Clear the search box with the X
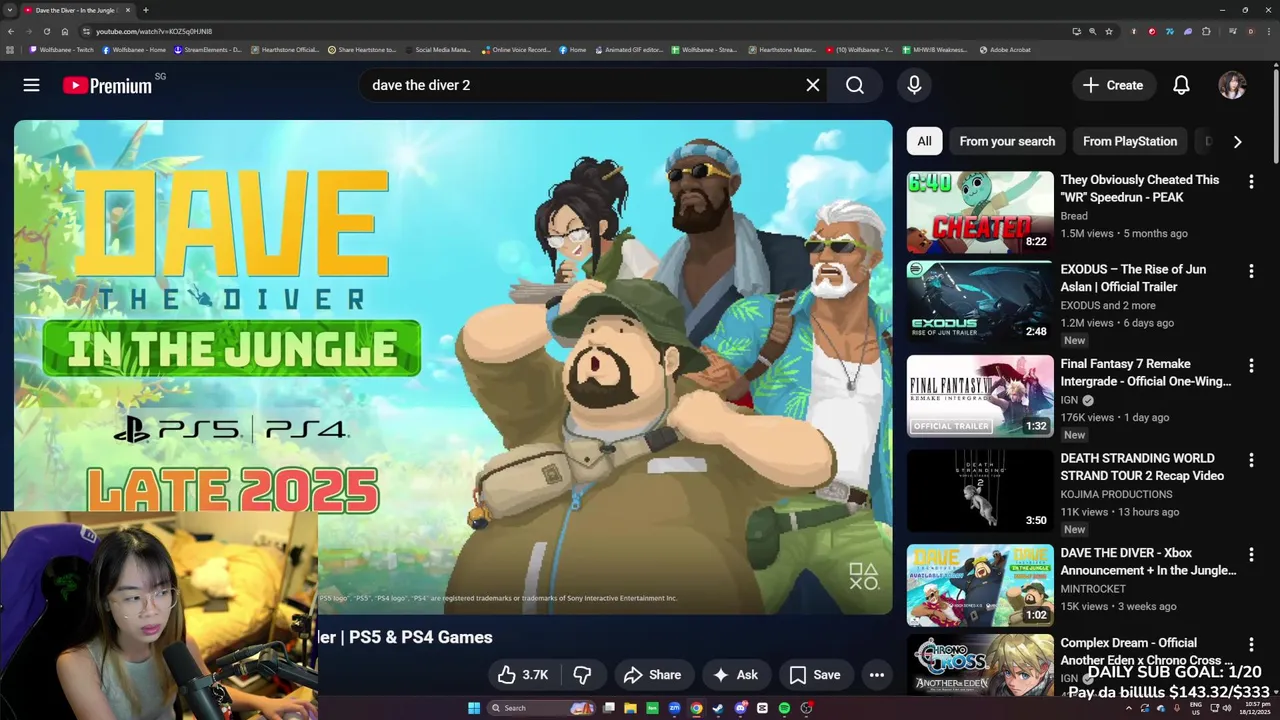This screenshot has height=720, width=1280. [x=813, y=85]
